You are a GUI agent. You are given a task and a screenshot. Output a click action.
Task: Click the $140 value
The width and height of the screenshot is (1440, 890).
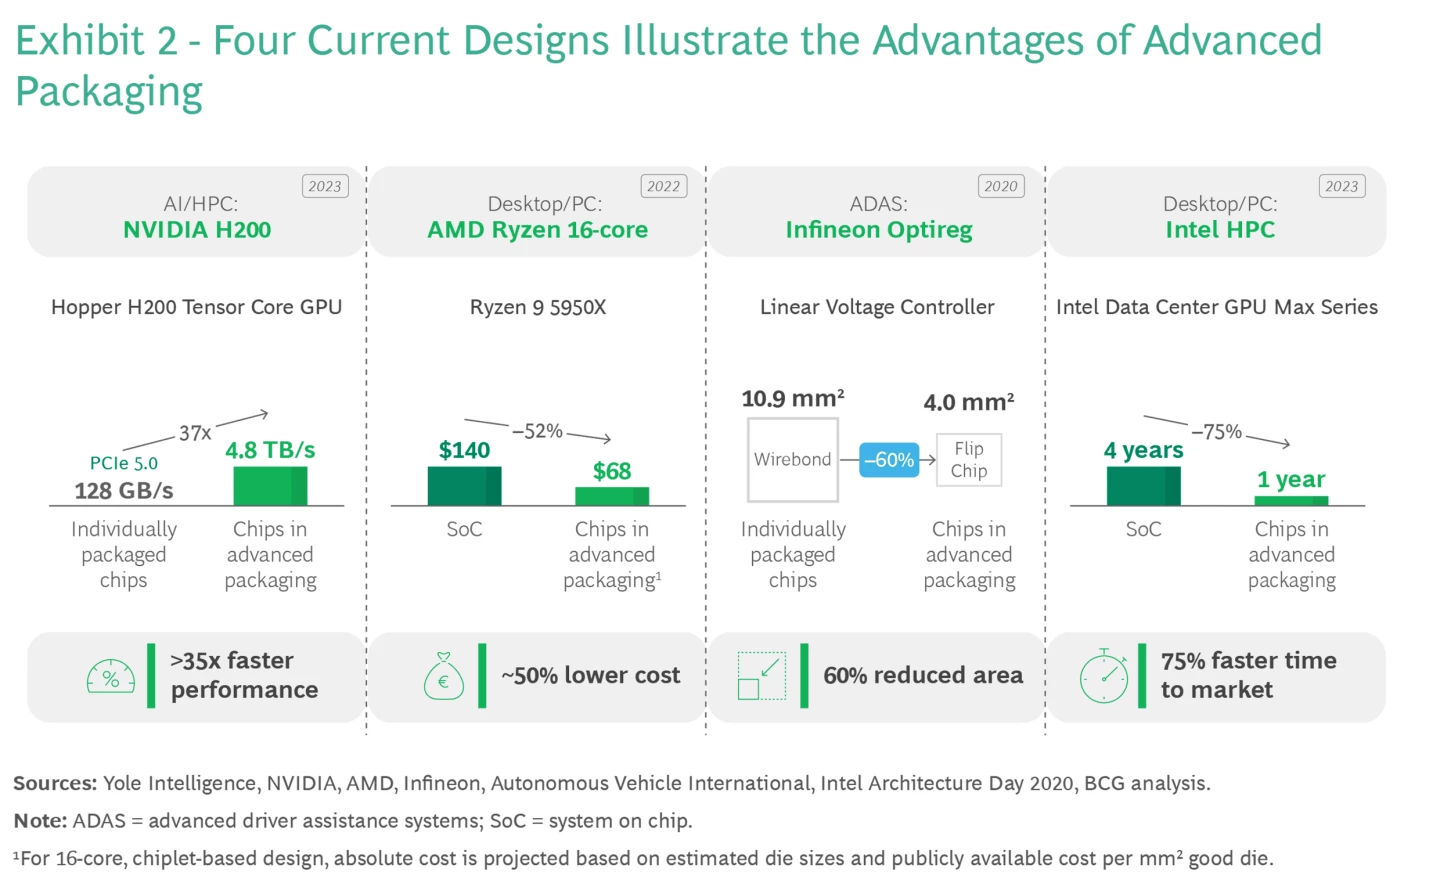pos(465,451)
